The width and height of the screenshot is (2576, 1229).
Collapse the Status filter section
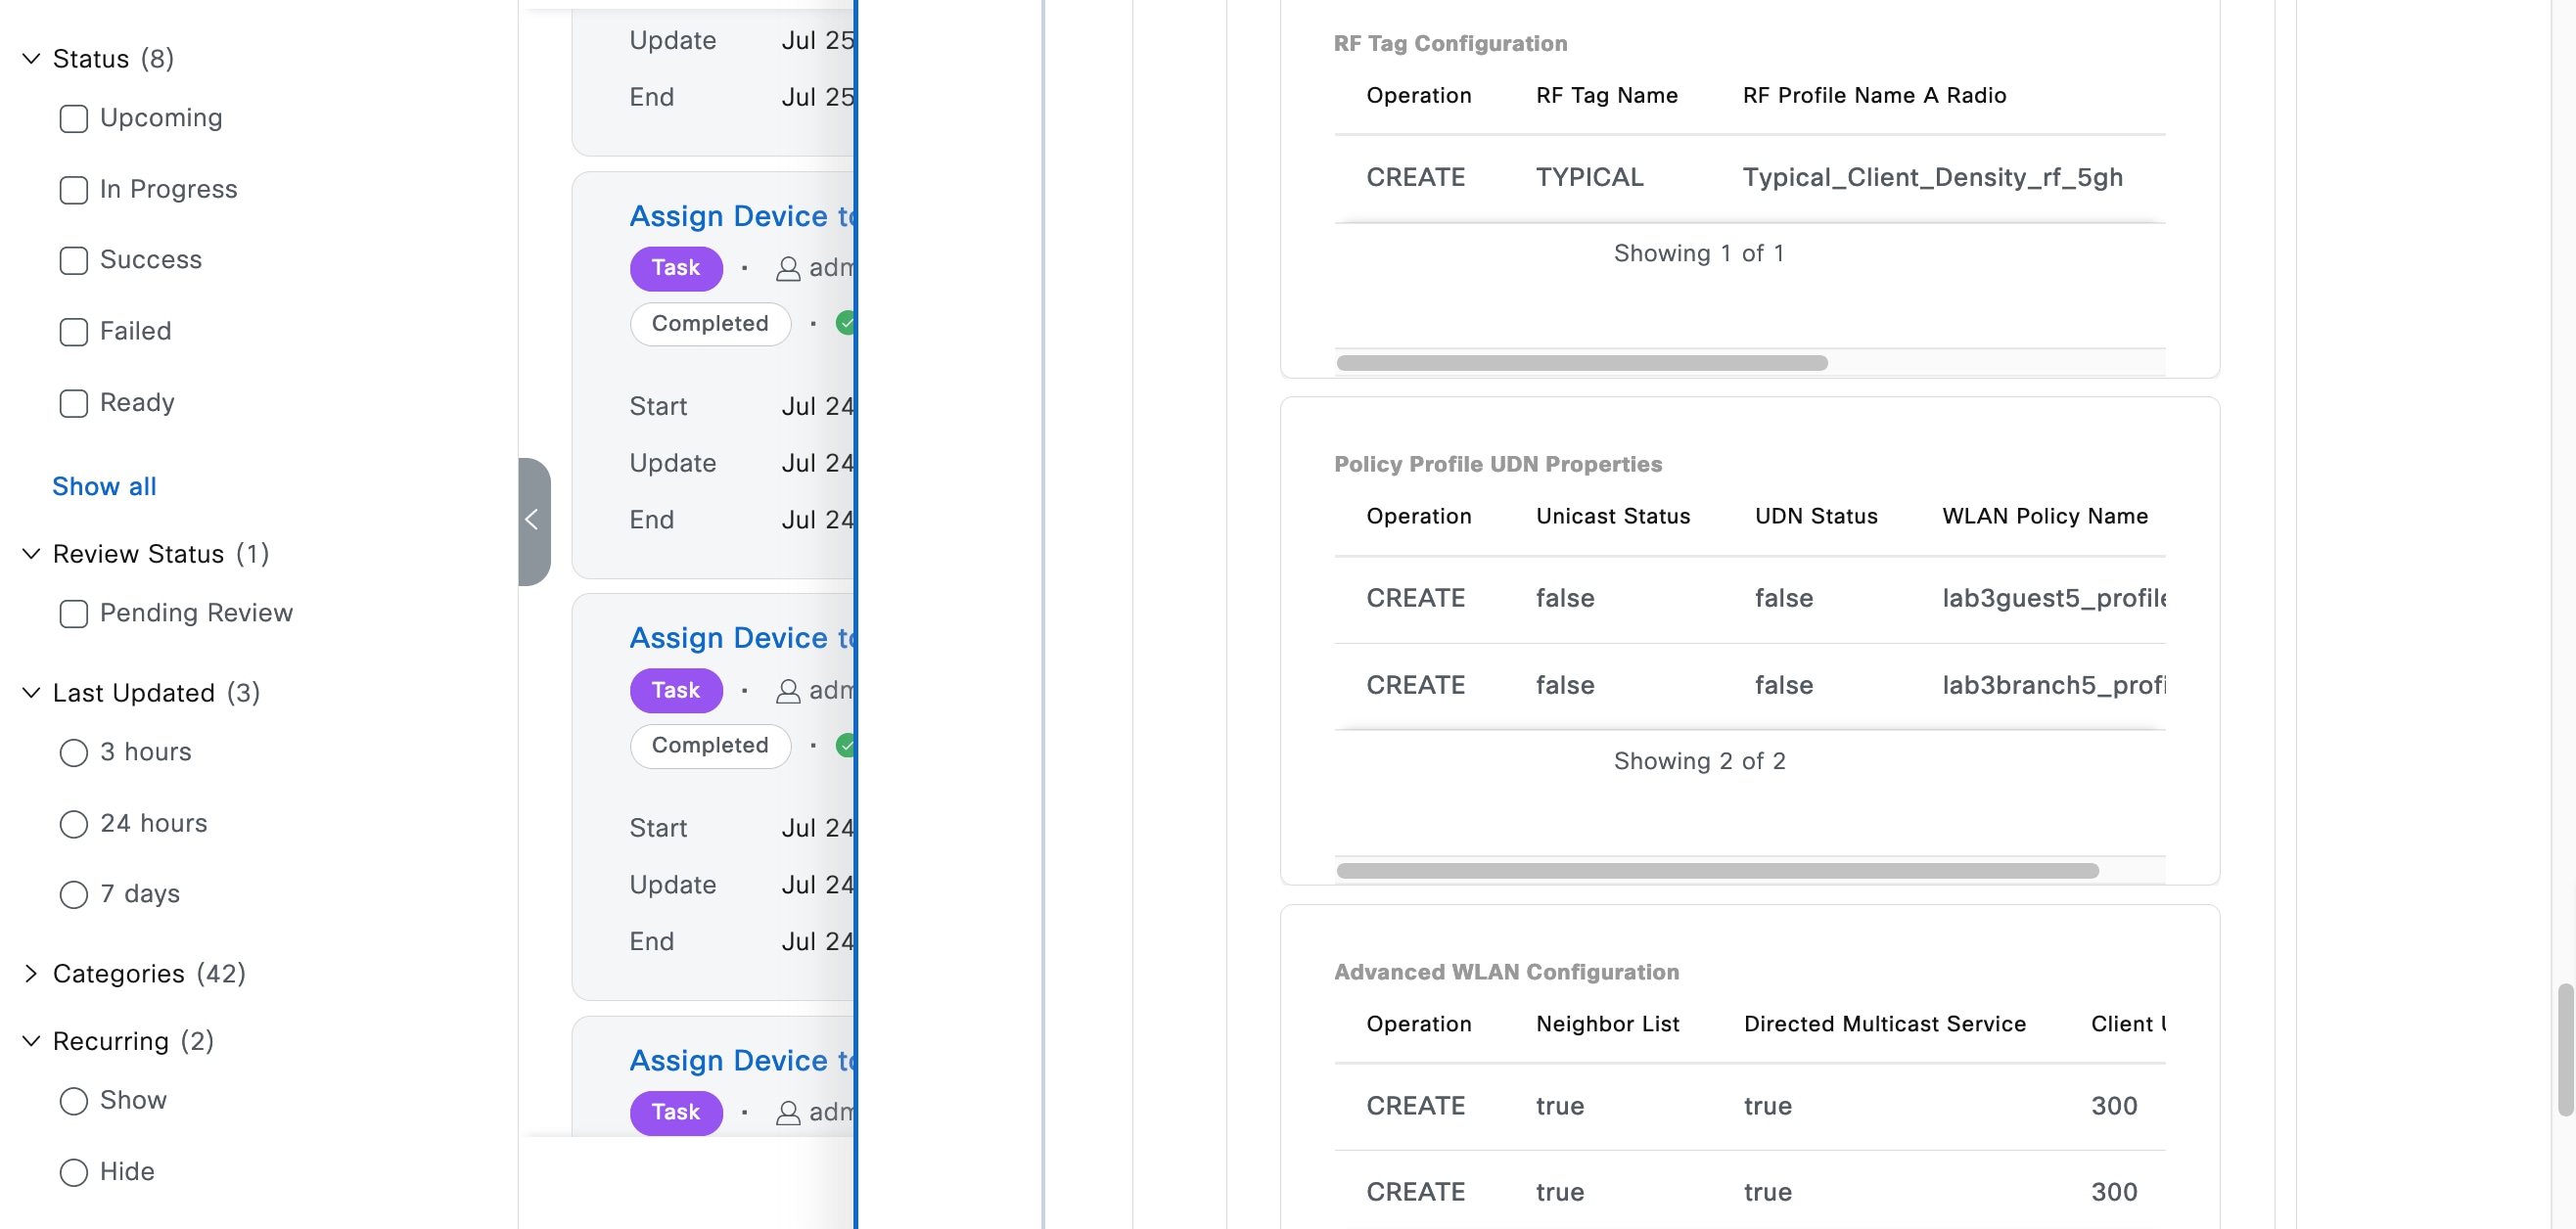tap(31, 59)
